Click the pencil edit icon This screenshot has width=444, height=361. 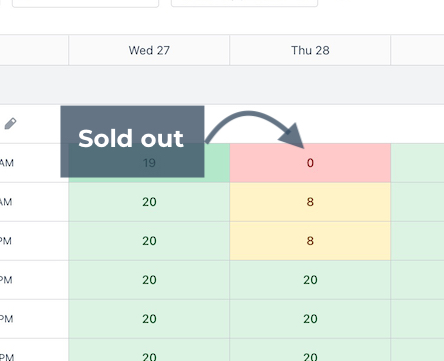(x=10, y=124)
